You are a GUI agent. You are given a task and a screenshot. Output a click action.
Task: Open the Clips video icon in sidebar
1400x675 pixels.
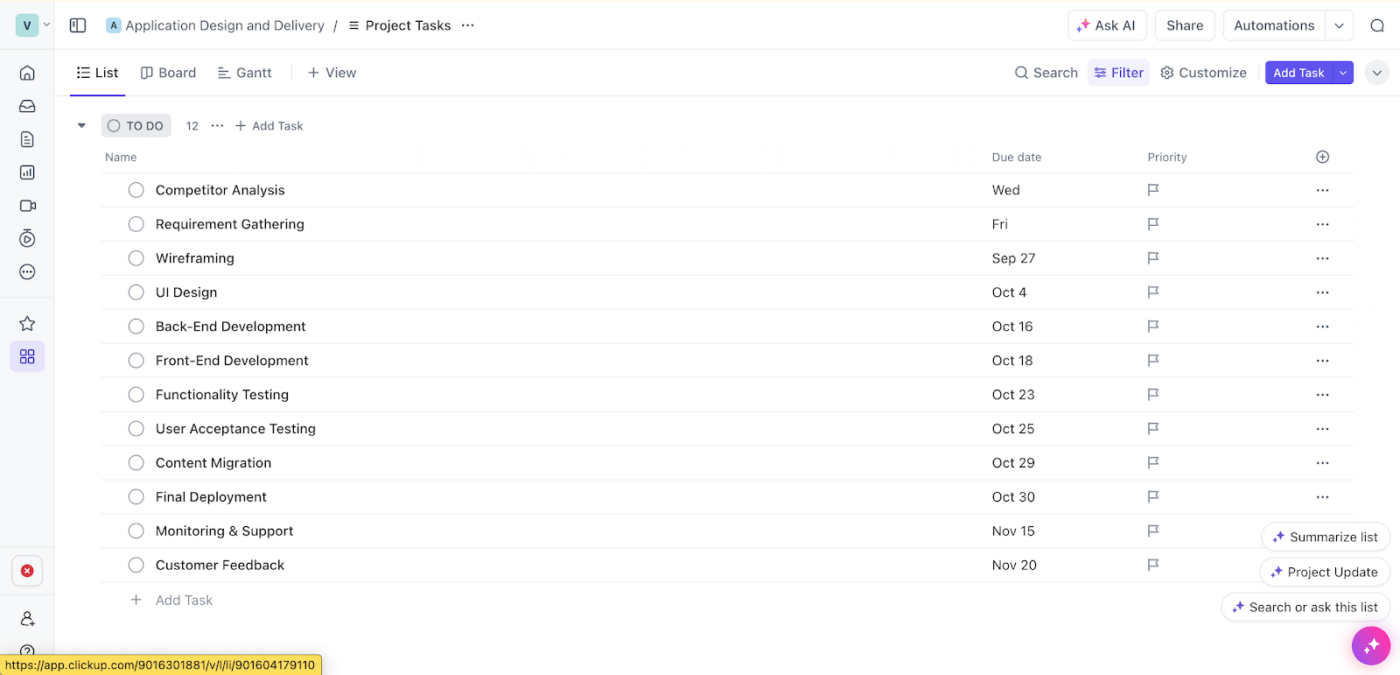27,205
